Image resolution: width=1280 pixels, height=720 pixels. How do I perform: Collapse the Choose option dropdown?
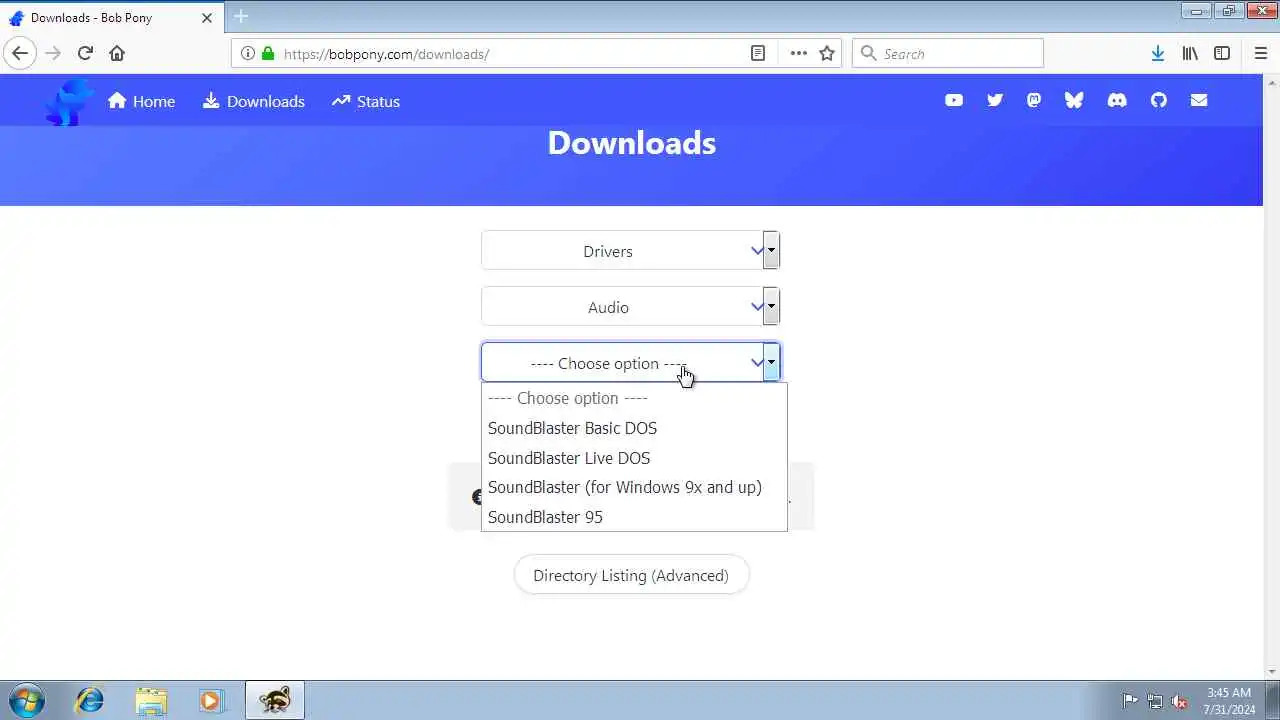630,363
